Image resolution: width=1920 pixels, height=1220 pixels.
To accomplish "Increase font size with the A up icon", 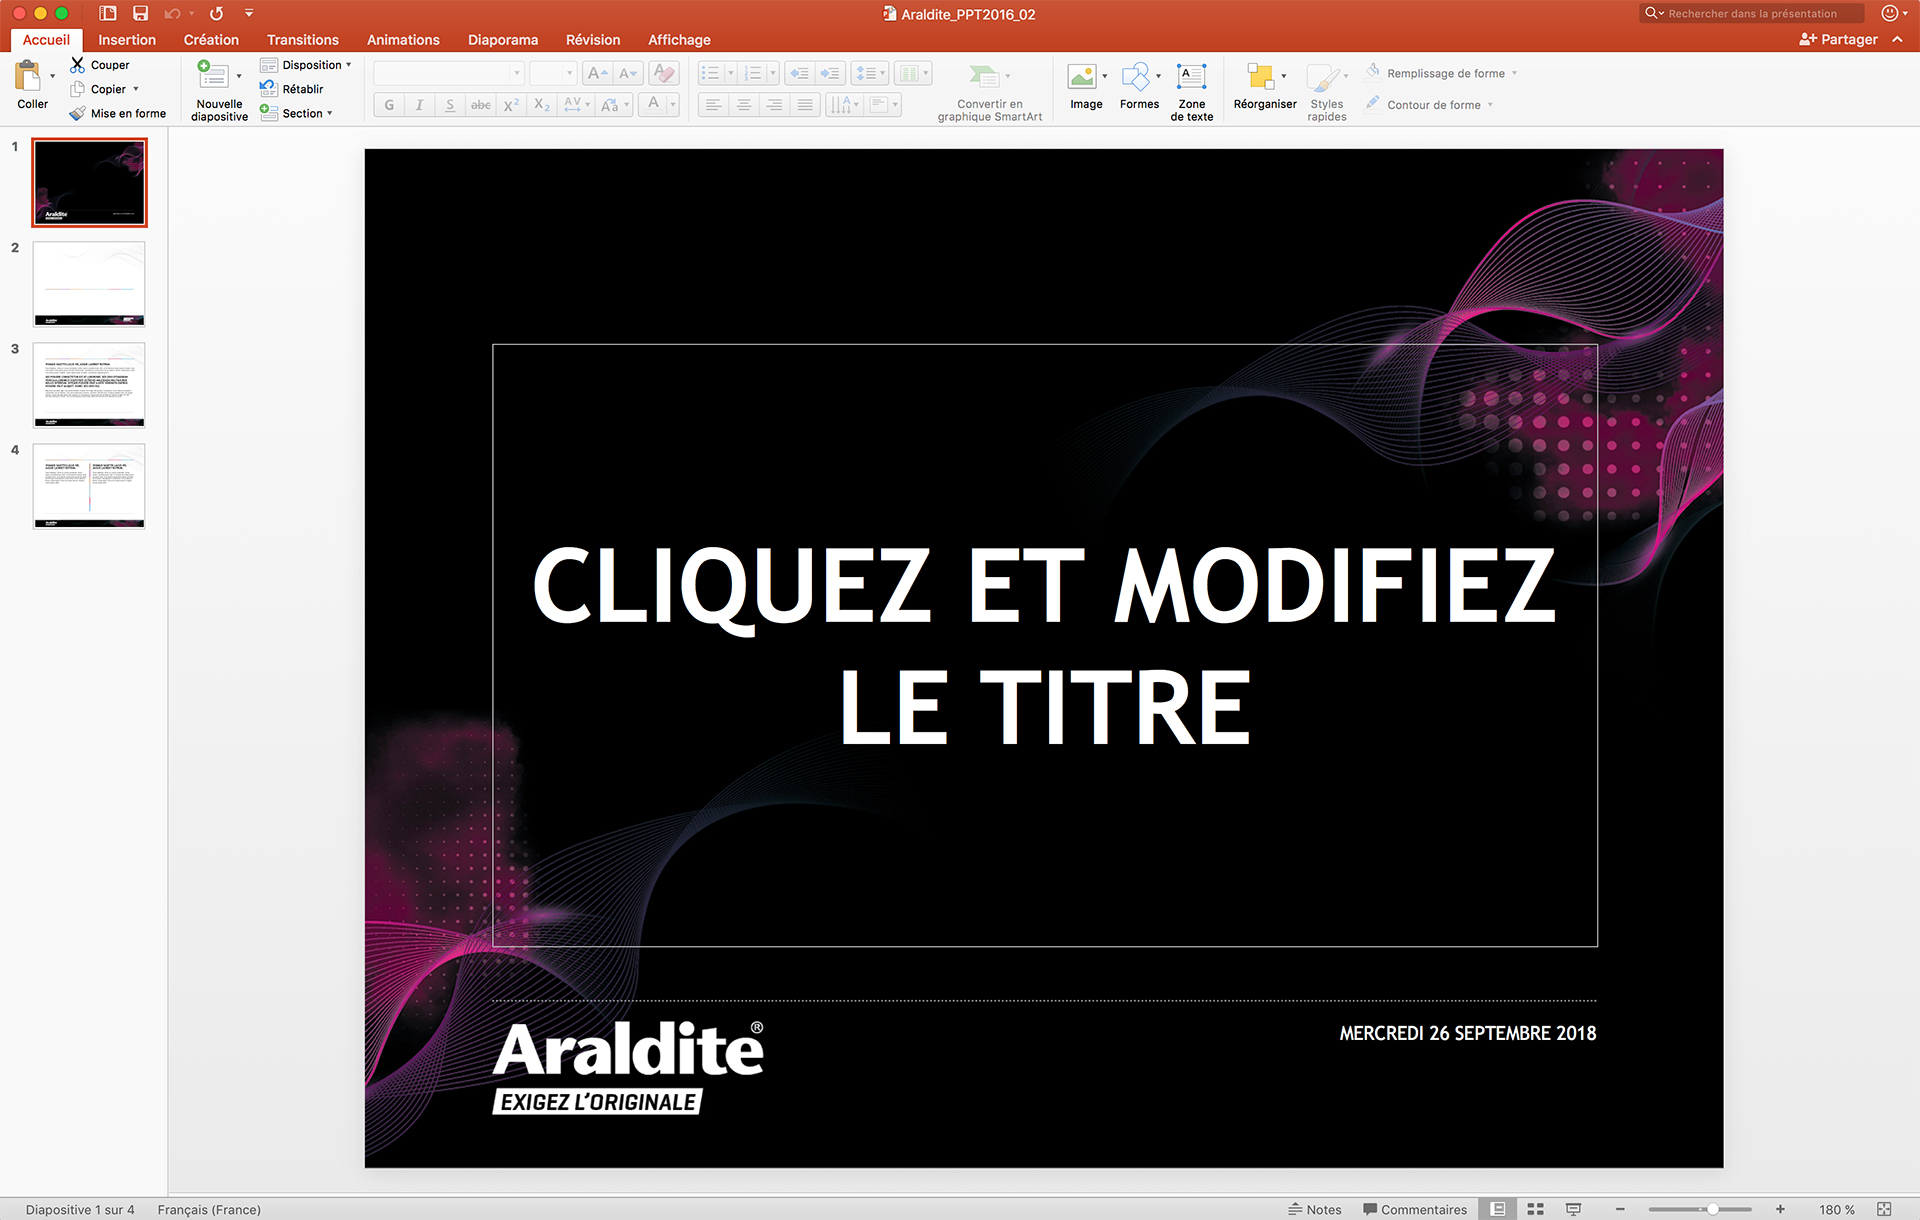I will [x=597, y=73].
